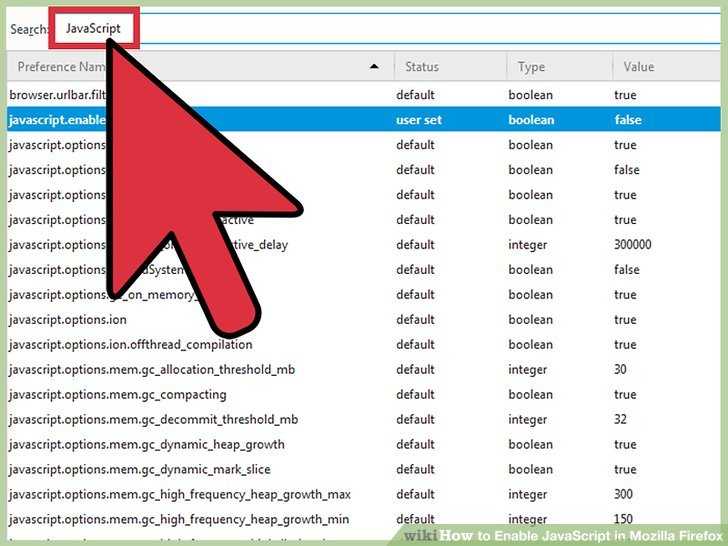Click the integer type beside the 300000 value
The height and width of the screenshot is (546, 728).
(527, 245)
